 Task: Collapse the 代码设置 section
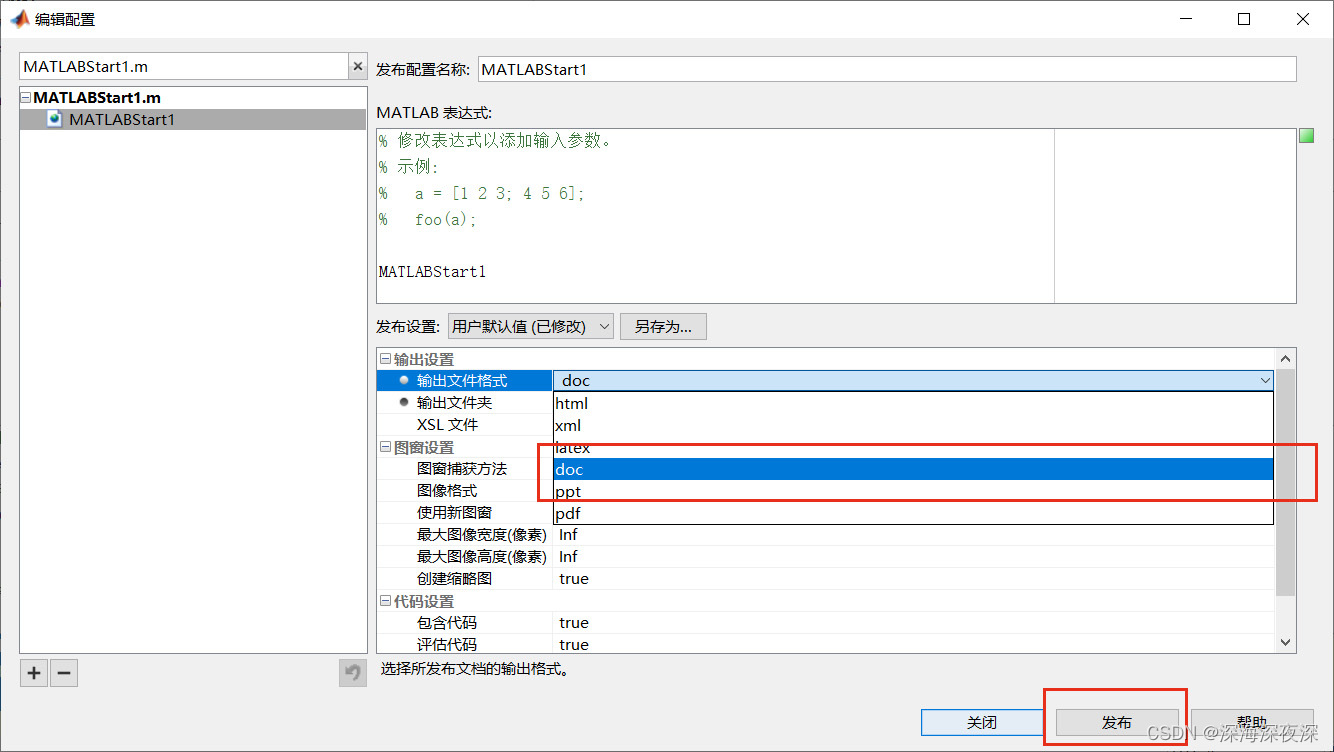(385, 601)
